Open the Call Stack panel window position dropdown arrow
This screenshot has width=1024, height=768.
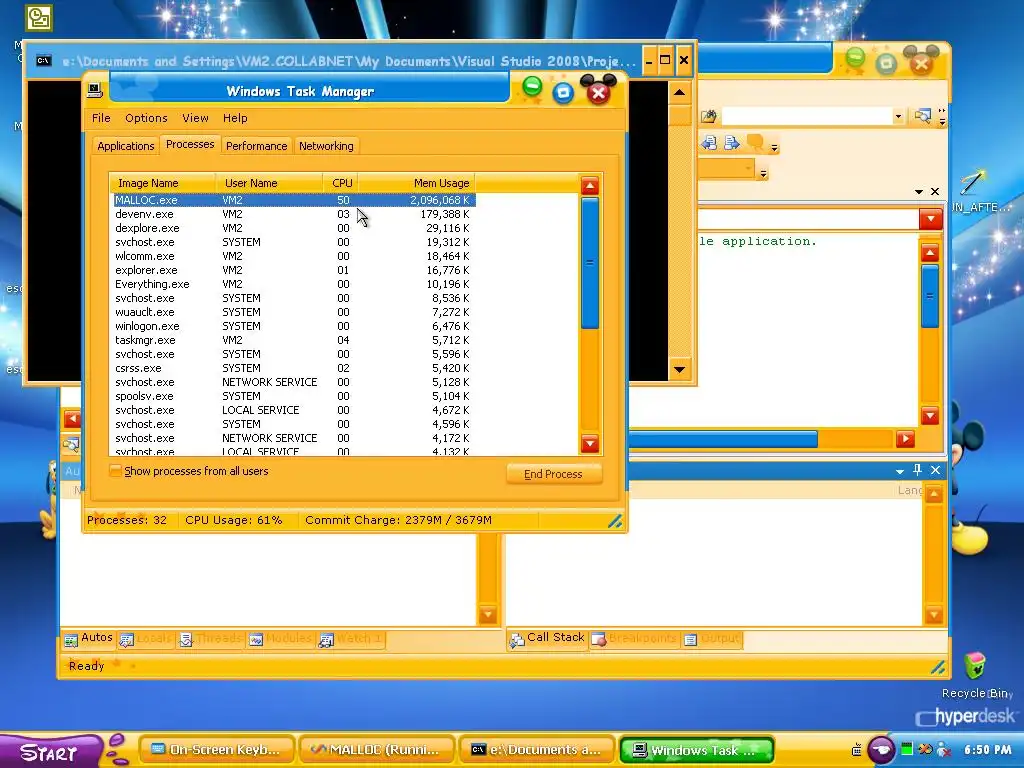(900, 471)
